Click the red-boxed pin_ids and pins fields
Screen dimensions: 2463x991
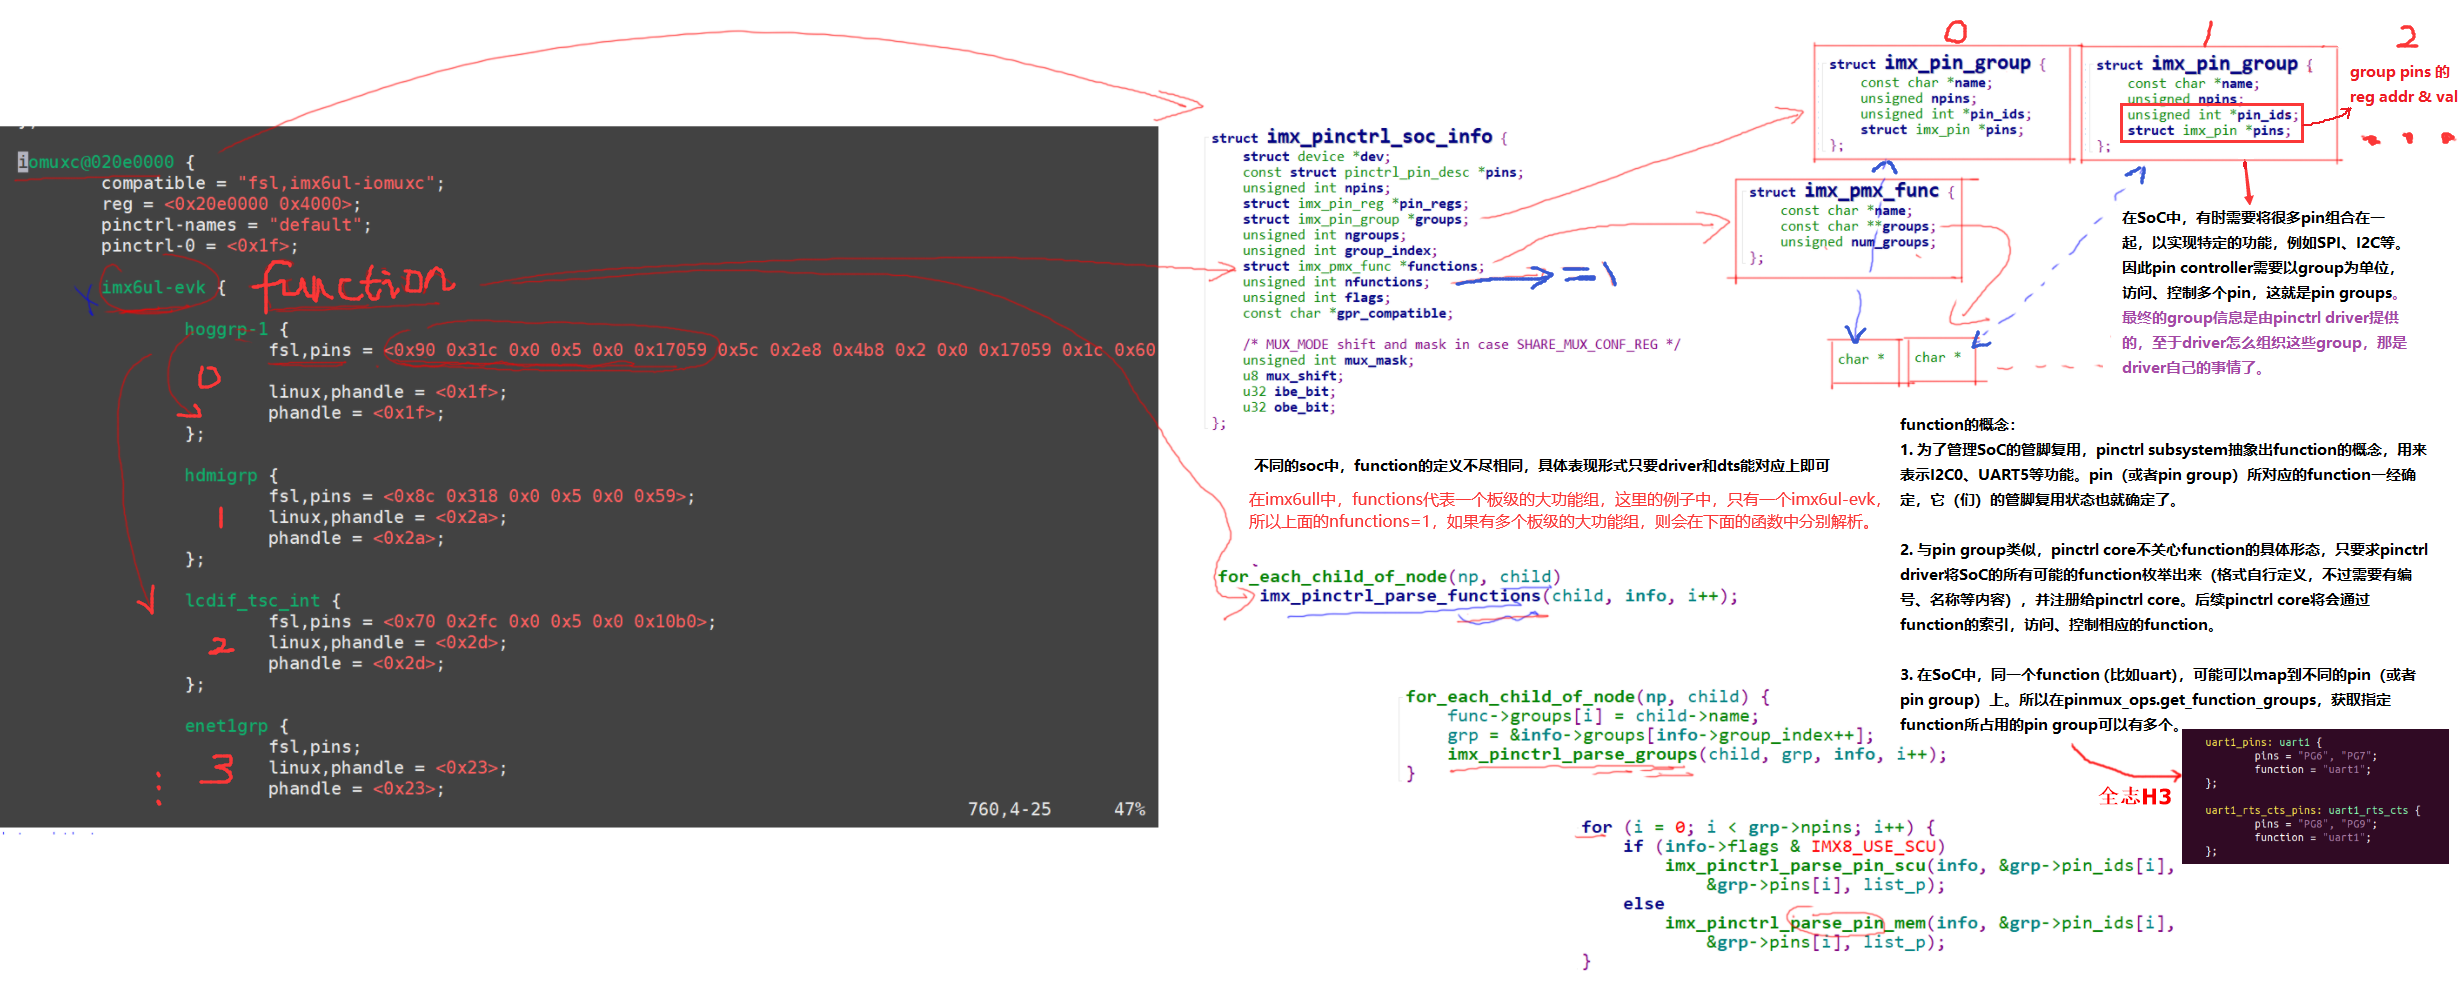(2212, 123)
